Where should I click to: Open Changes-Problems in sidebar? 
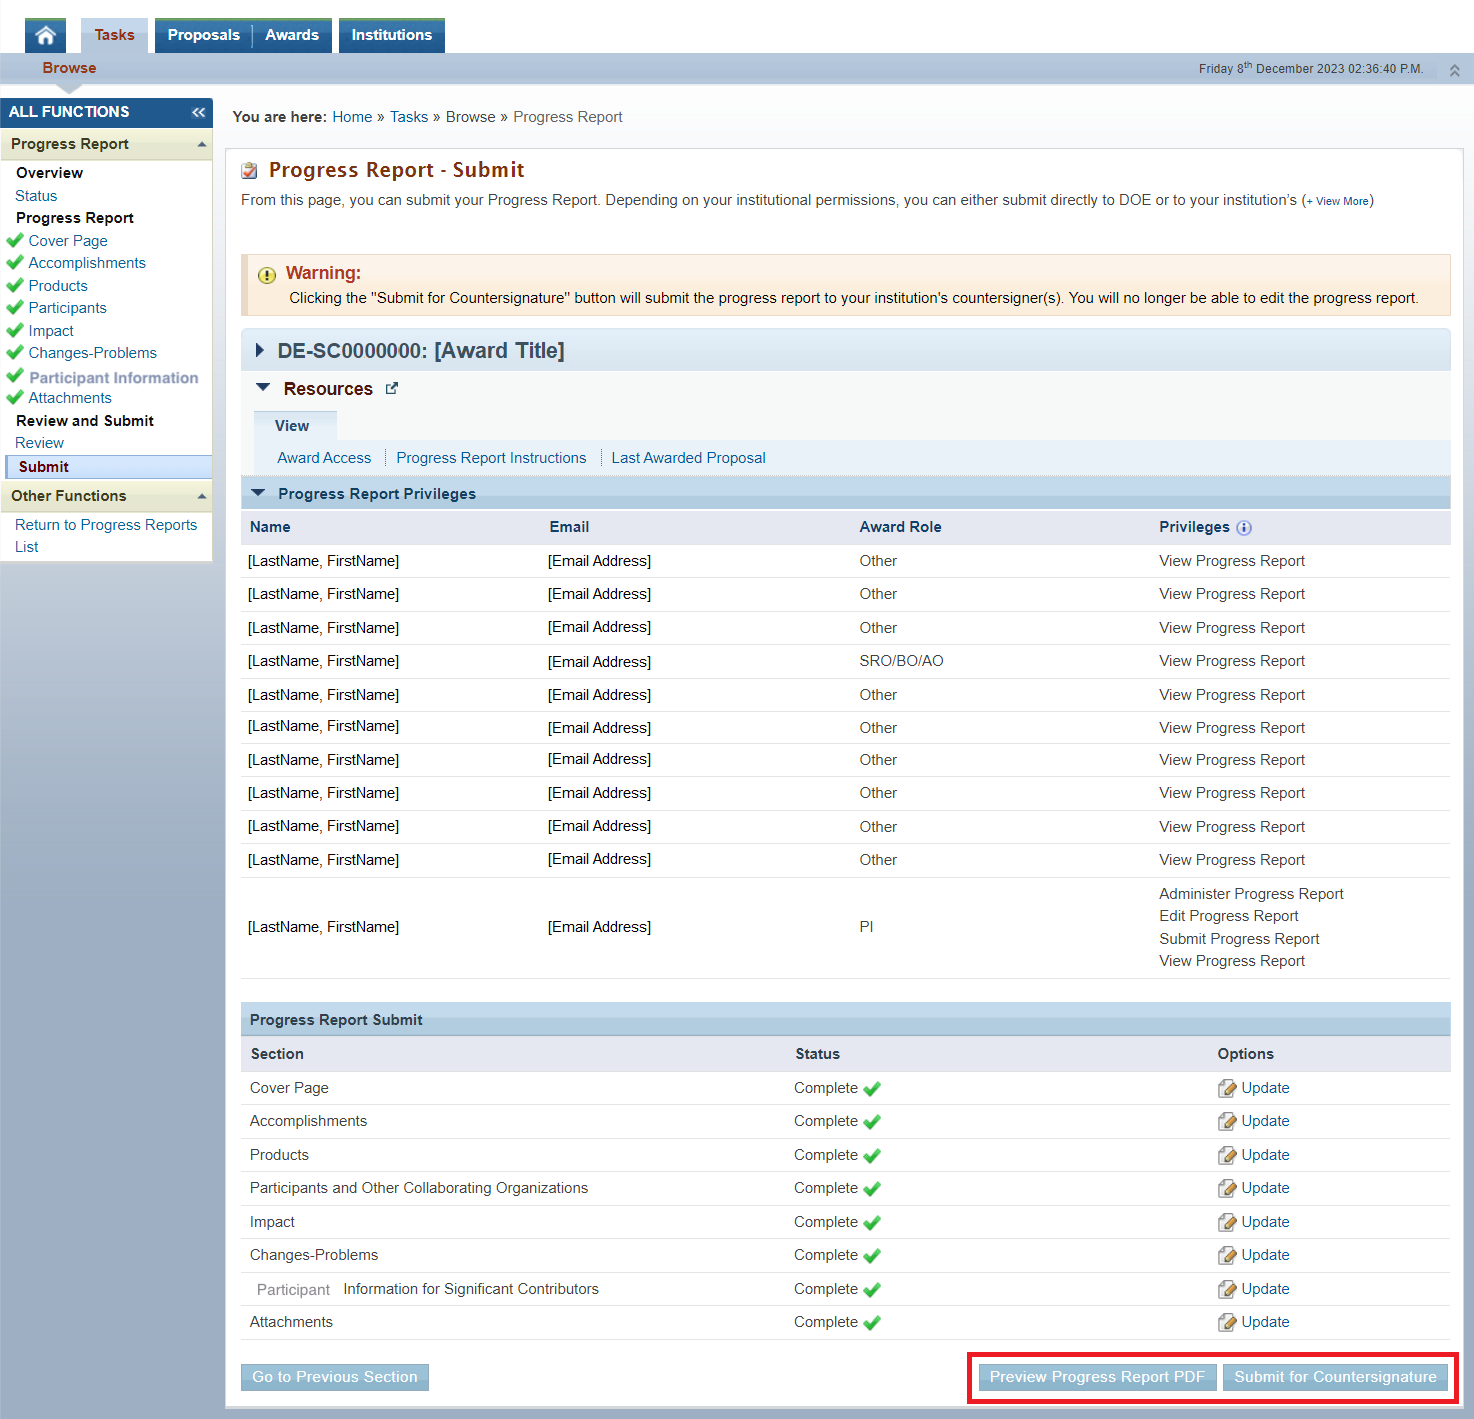(x=92, y=353)
